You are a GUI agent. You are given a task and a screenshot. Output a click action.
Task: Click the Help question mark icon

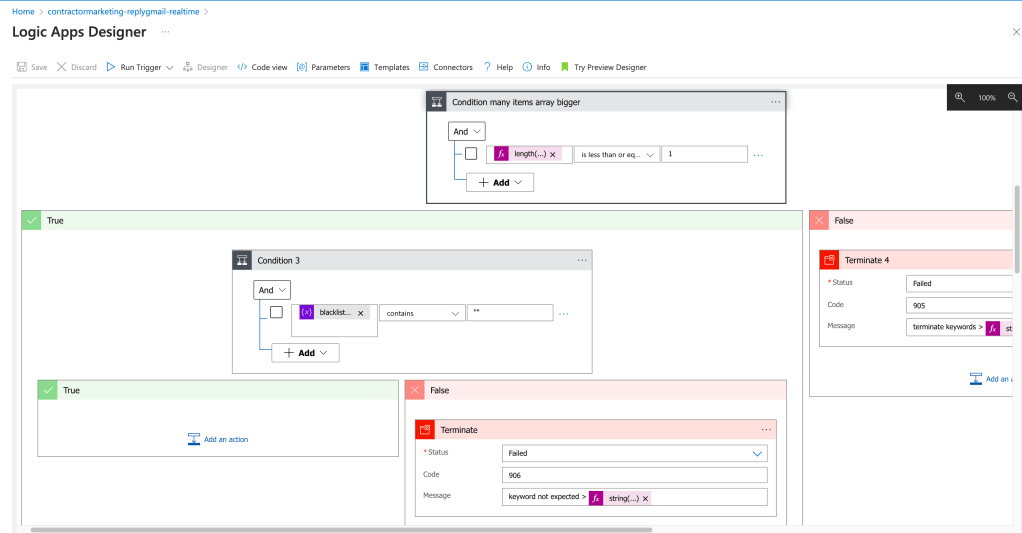pos(487,66)
